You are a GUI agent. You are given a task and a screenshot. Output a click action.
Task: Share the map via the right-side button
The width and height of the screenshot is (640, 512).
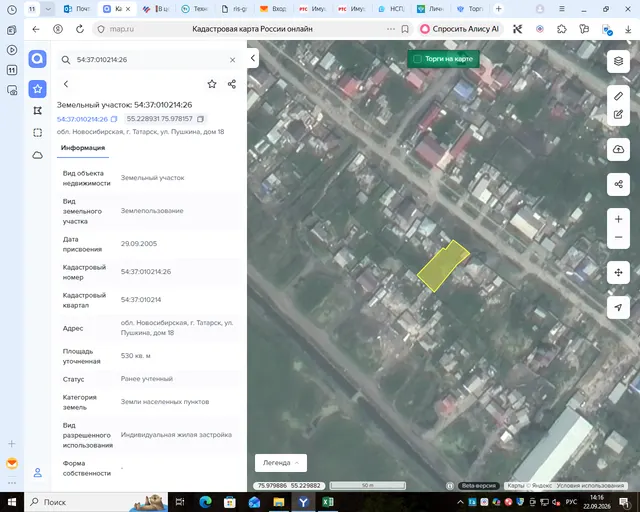click(618, 184)
